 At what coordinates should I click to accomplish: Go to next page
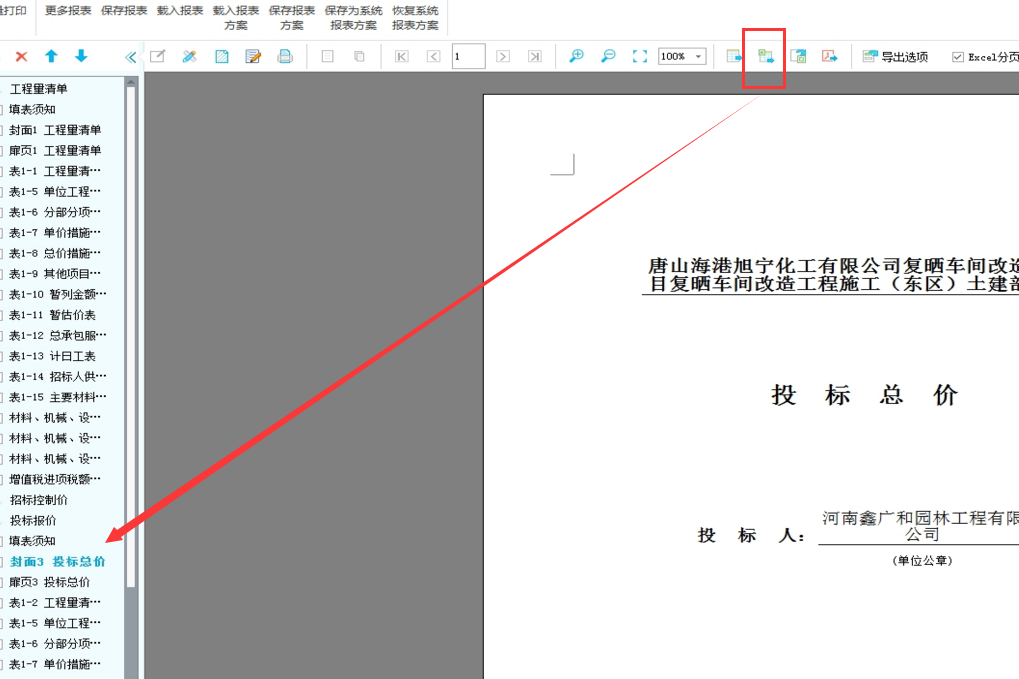pyautogui.click(x=503, y=57)
